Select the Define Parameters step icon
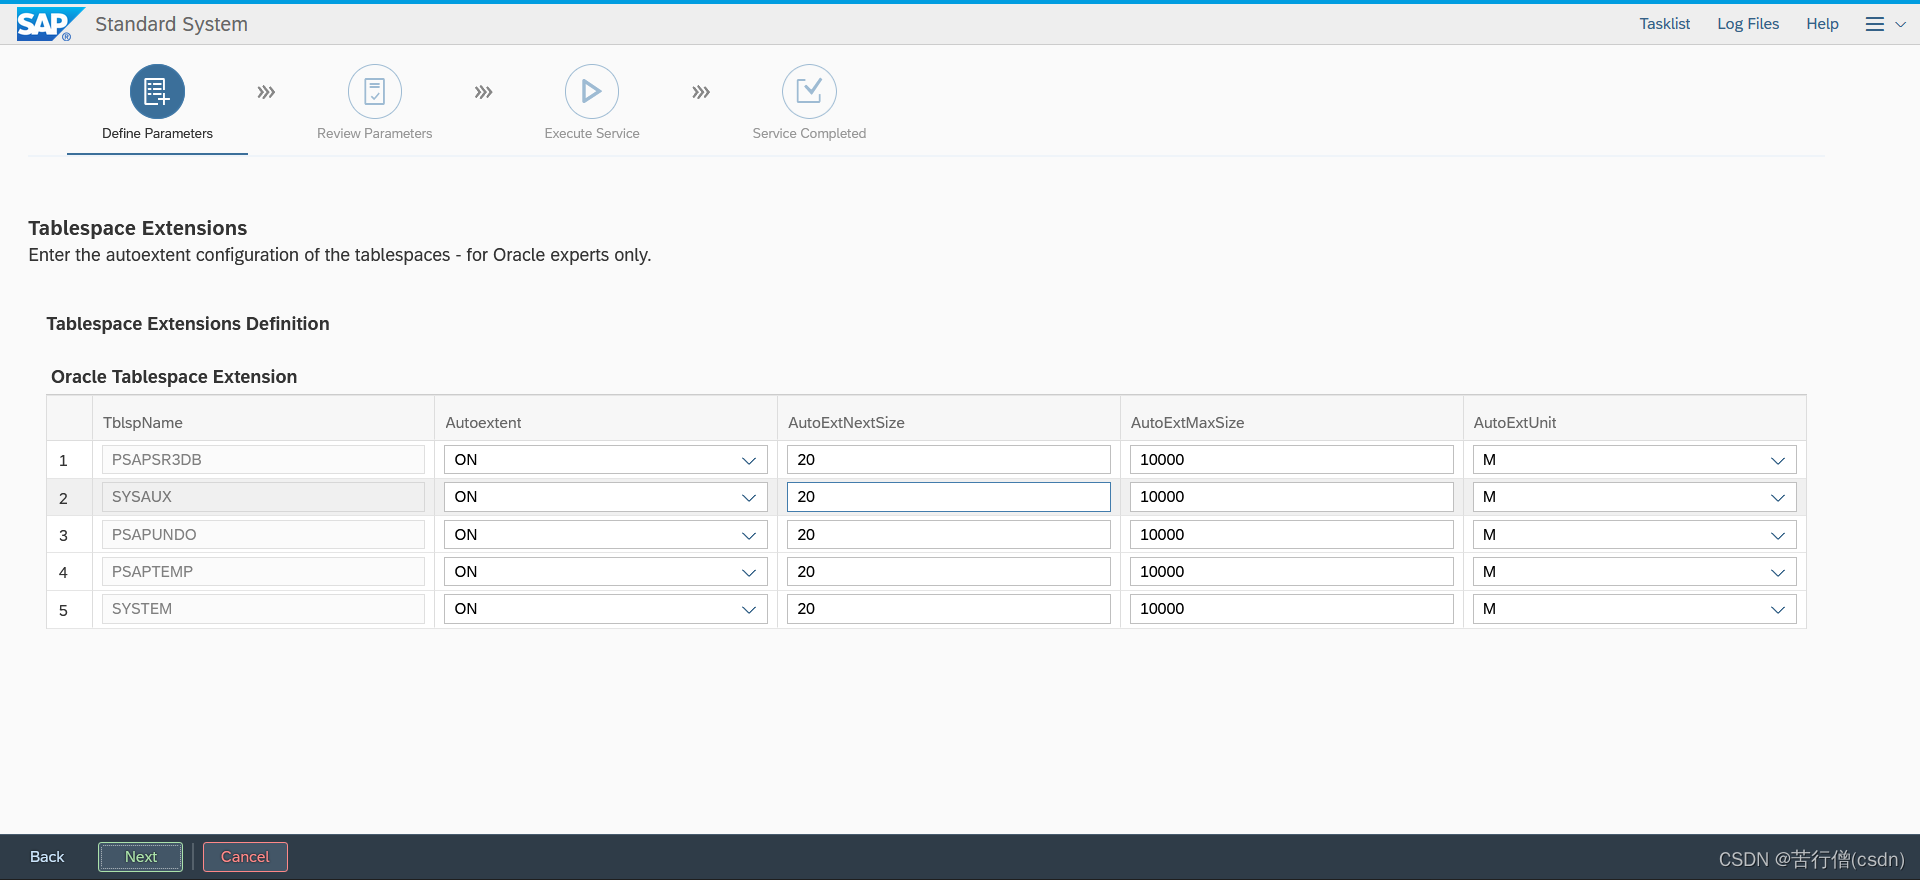Screen dimensions: 1920x880 (157, 92)
